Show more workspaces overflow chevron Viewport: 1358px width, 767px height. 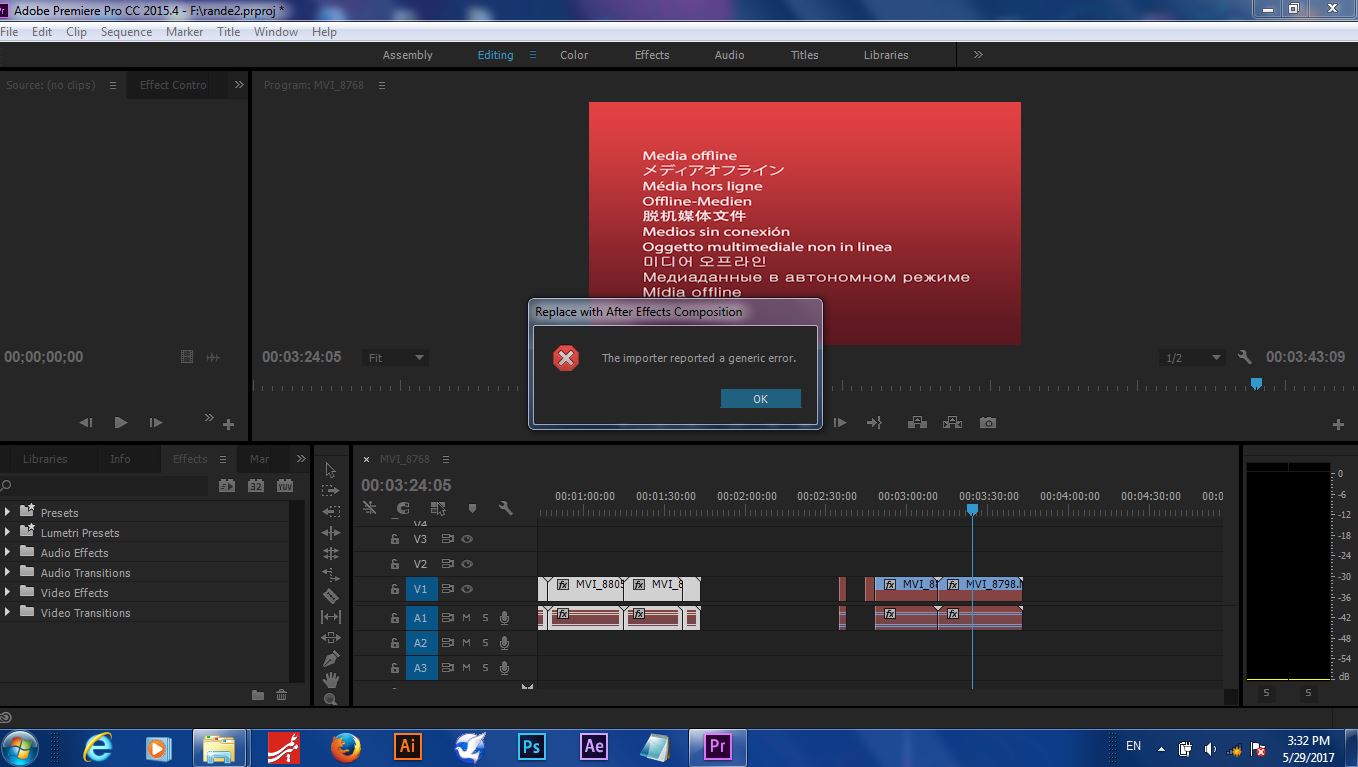(978, 55)
